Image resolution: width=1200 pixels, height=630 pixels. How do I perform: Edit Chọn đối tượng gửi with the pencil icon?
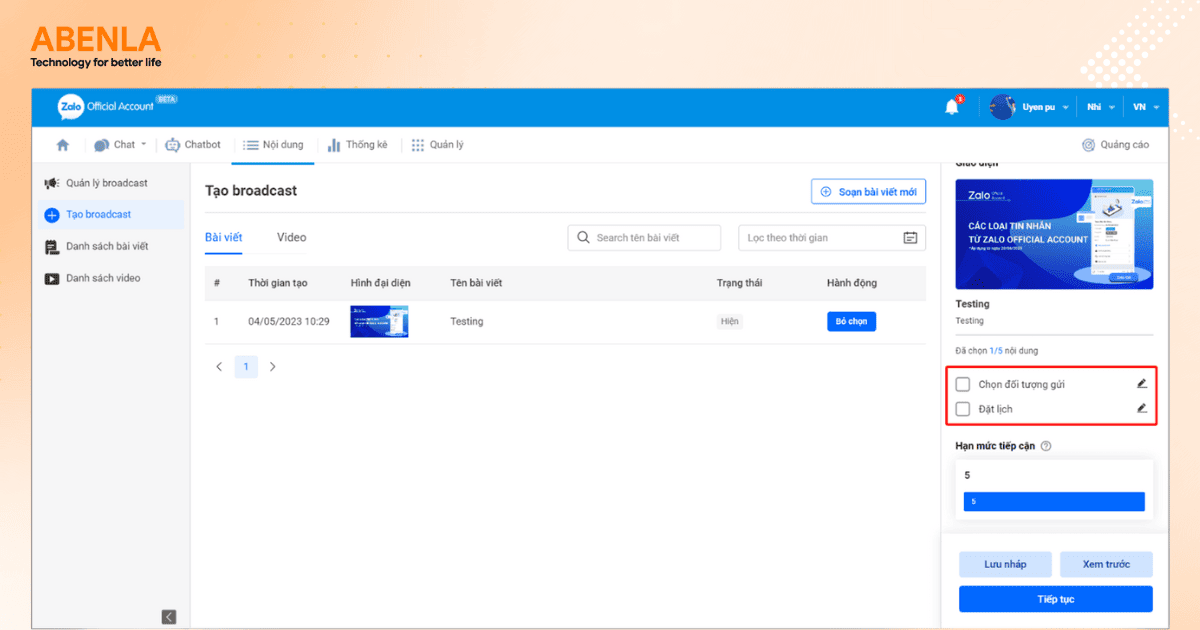(1142, 383)
